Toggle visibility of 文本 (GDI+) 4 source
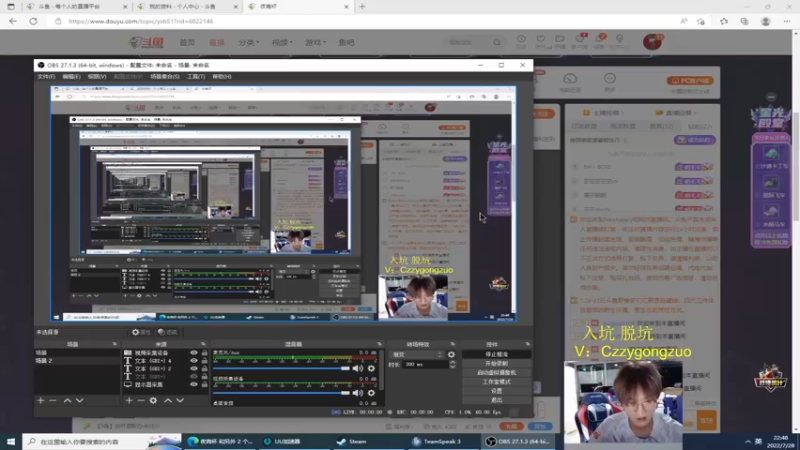Viewport: 800px width, 450px height. (x=193, y=361)
